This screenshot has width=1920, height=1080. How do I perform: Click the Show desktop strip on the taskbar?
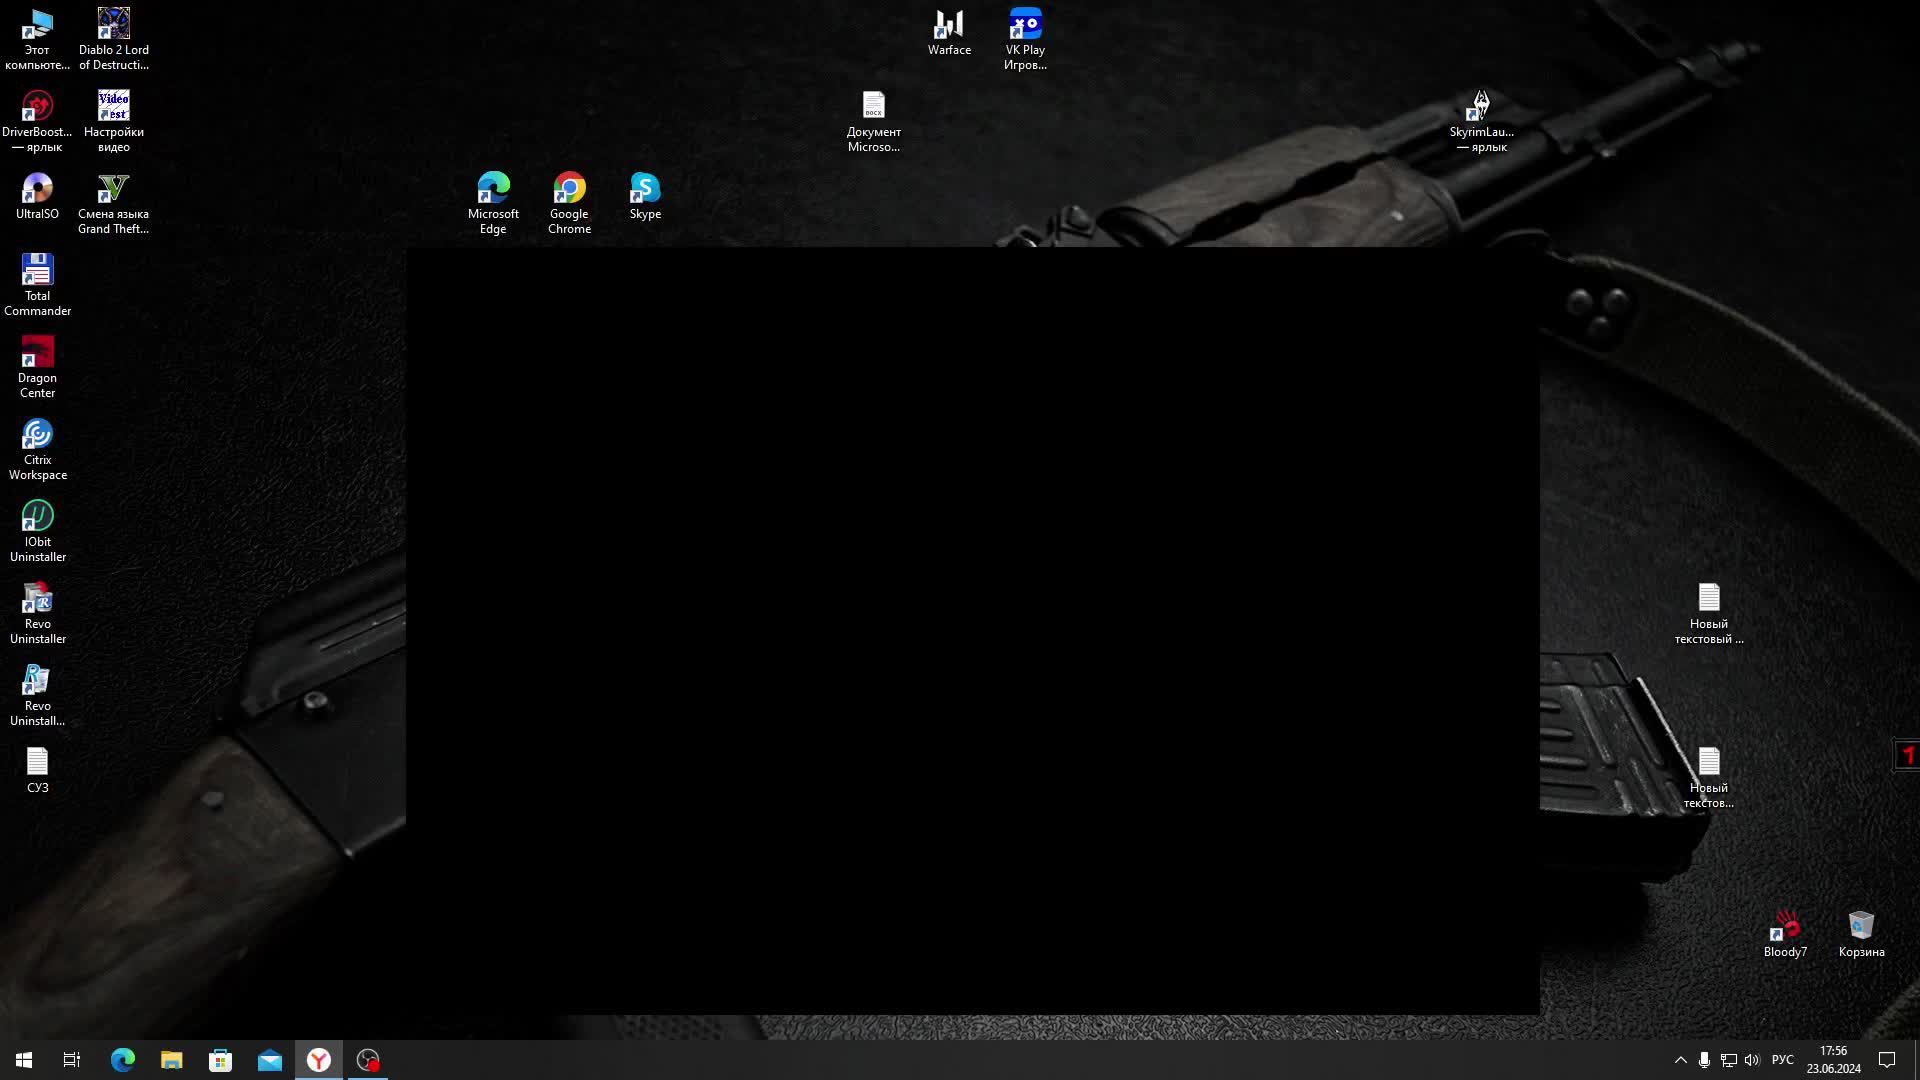coord(1916,1060)
